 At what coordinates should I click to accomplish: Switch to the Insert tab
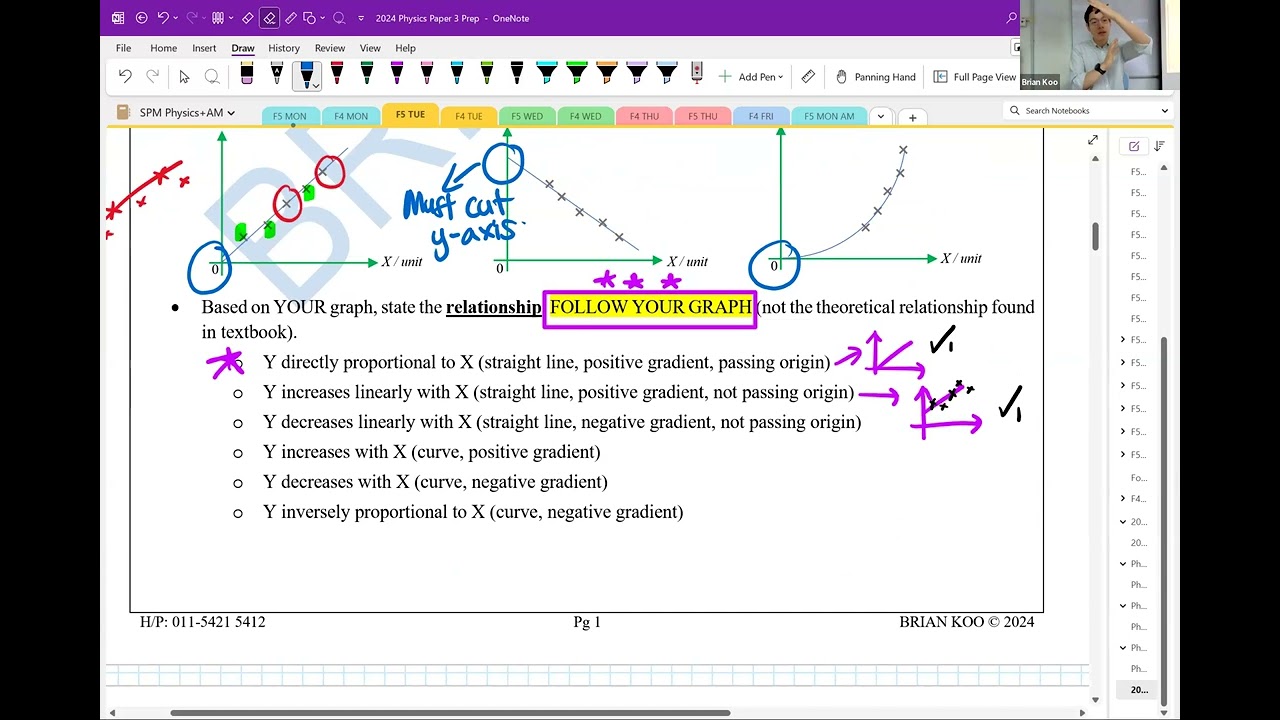pos(204,48)
